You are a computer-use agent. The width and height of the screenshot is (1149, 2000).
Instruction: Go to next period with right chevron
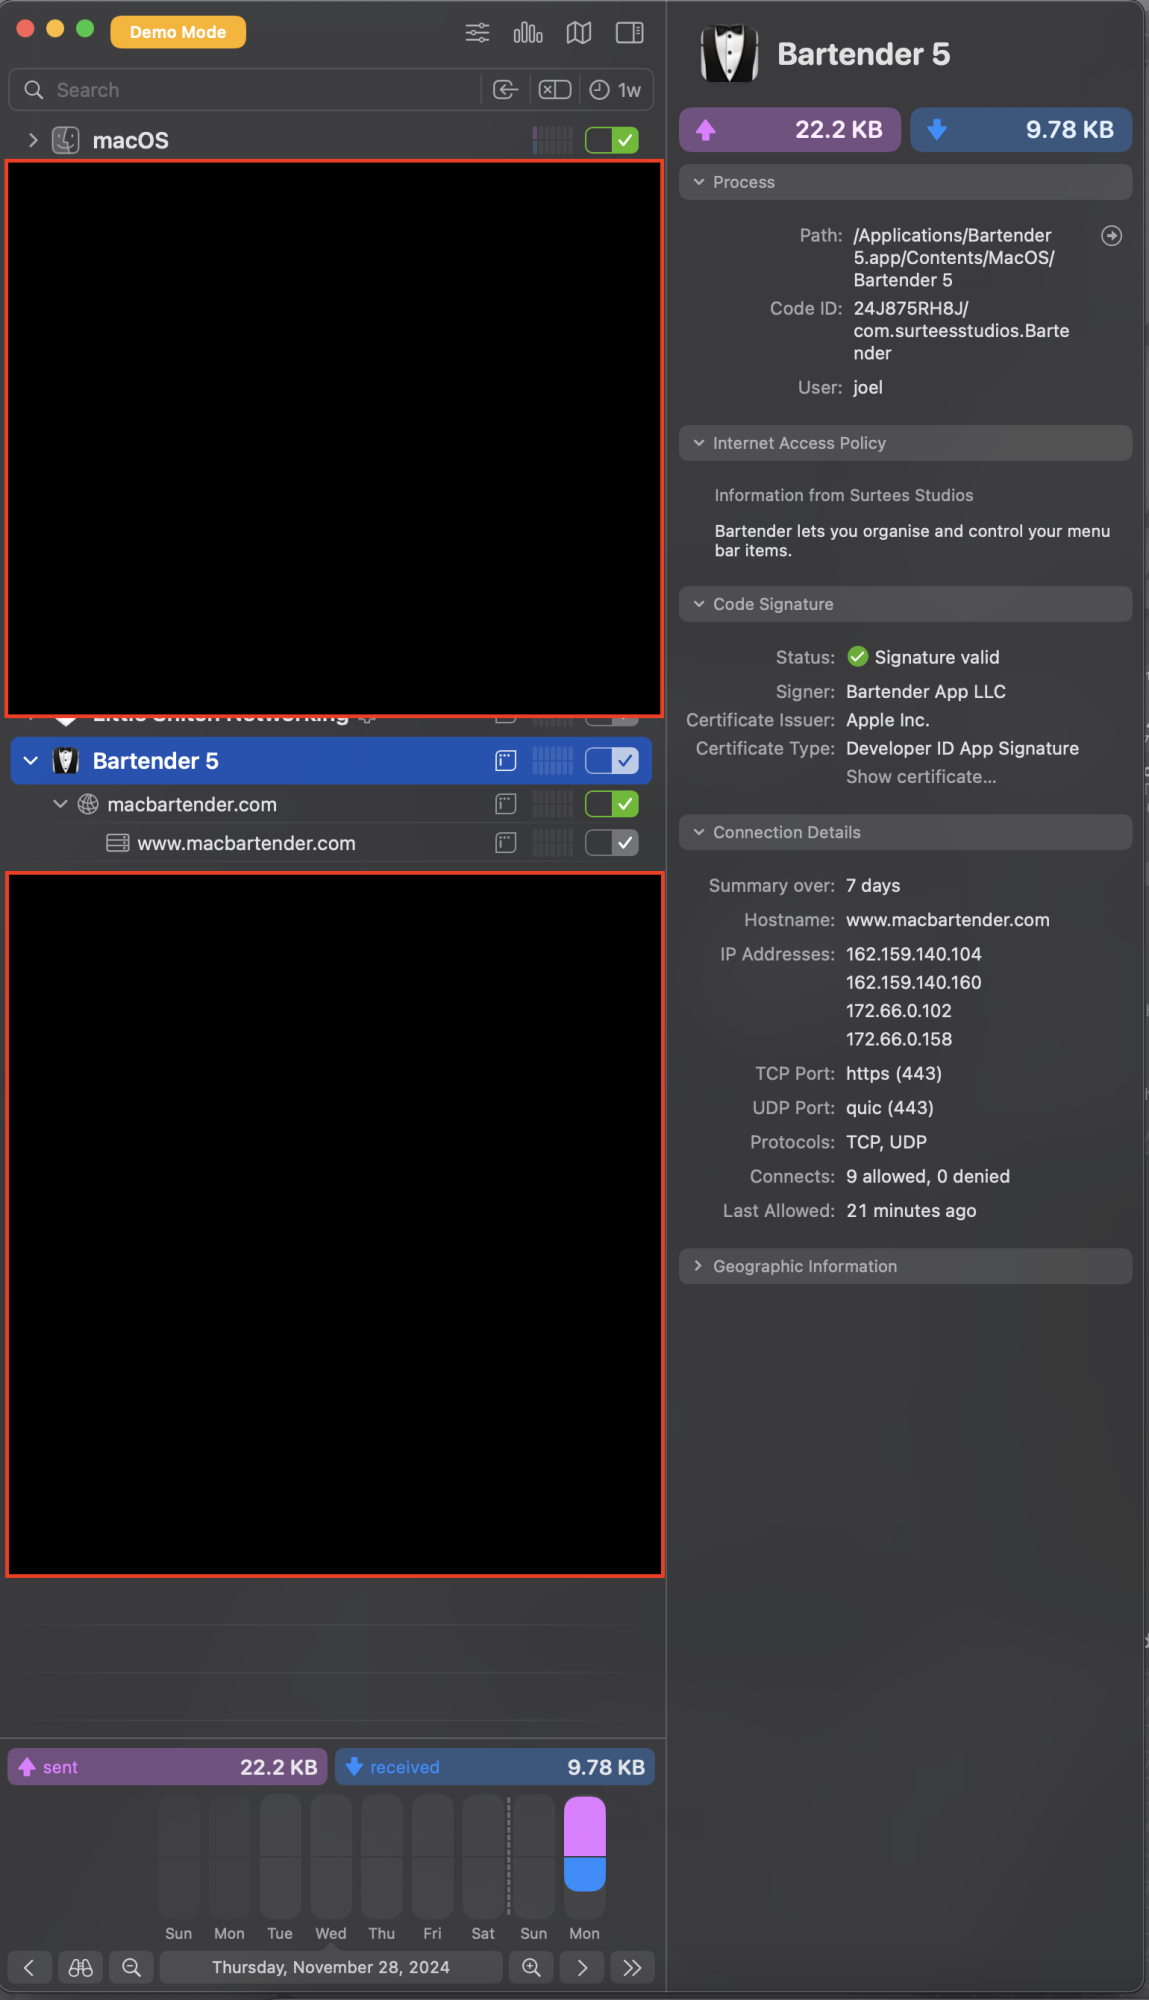coord(582,1968)
